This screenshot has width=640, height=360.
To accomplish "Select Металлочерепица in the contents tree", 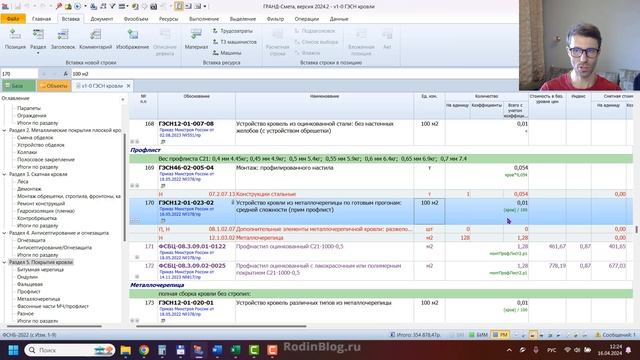I will 38,299.
